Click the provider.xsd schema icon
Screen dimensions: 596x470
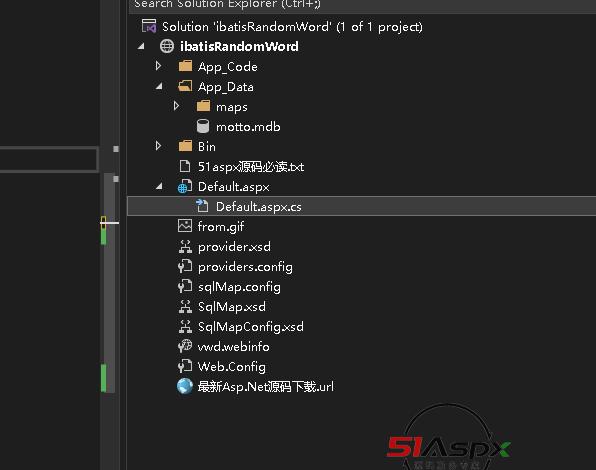[x=185, y=247]
